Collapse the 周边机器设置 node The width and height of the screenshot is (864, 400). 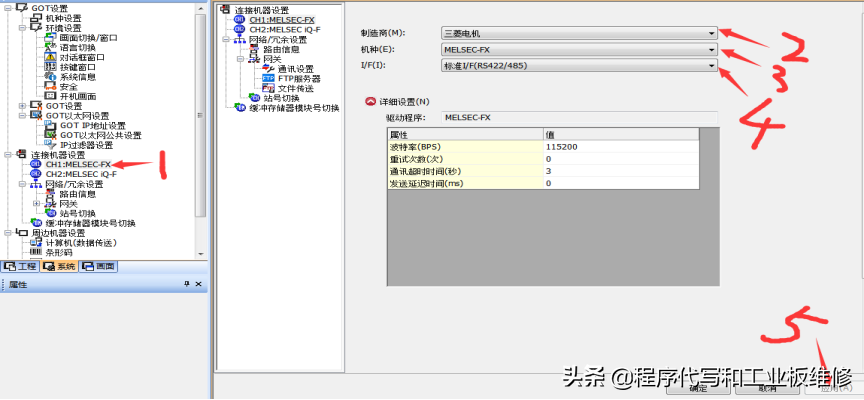(8, 233)
